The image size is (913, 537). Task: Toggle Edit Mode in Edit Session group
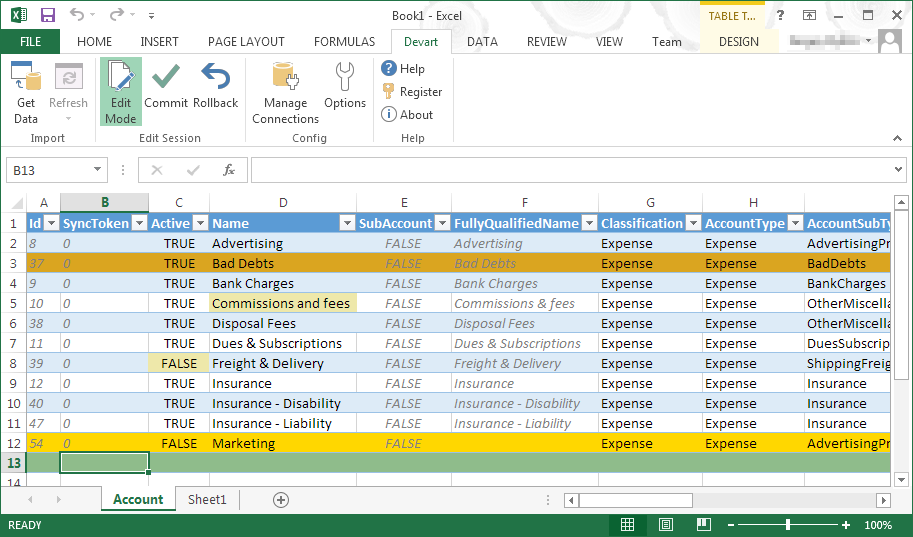point(121,91)
